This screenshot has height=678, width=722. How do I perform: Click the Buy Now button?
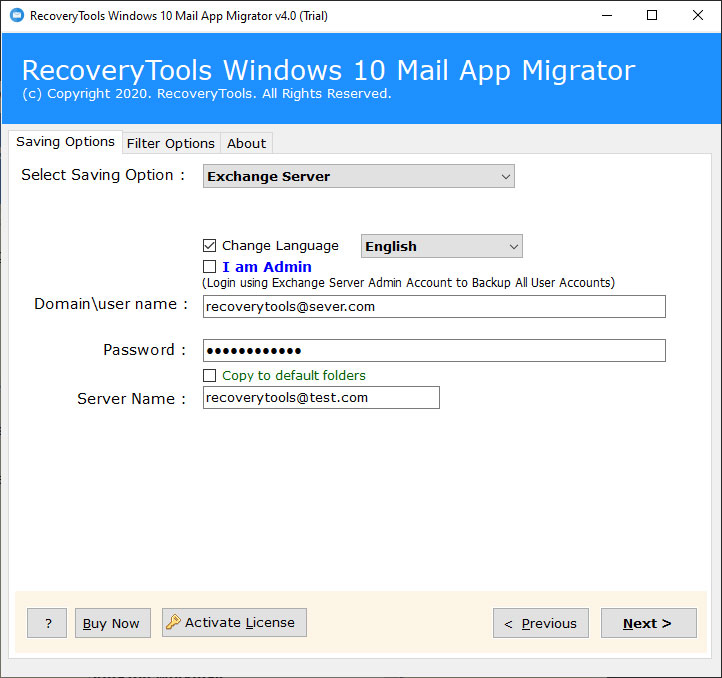(x=113, y=623)
